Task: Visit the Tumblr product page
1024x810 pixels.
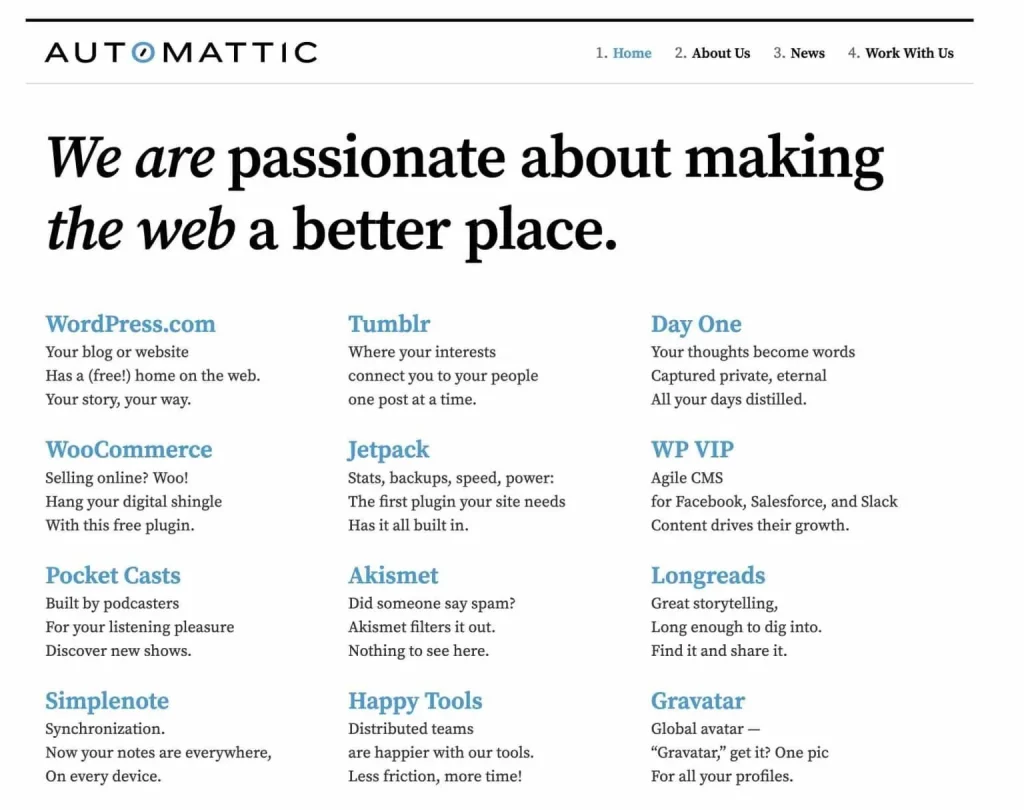Action: pyautogui.click(x=388, y=324)
